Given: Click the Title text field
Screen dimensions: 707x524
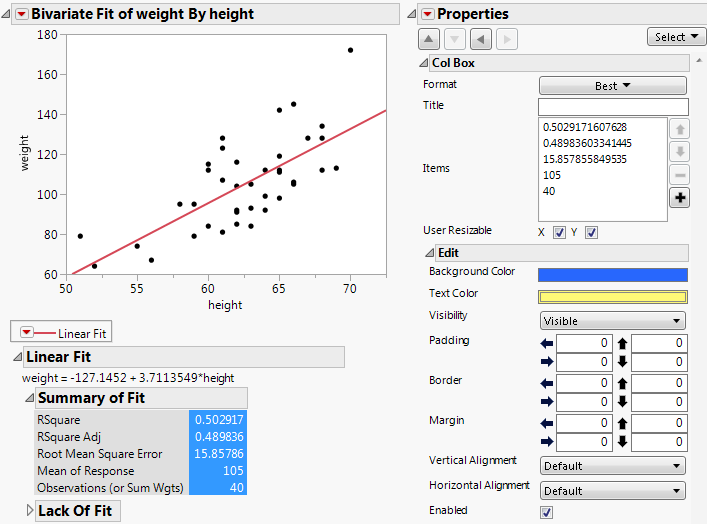Looking at the screenshot, I should 612,106.
